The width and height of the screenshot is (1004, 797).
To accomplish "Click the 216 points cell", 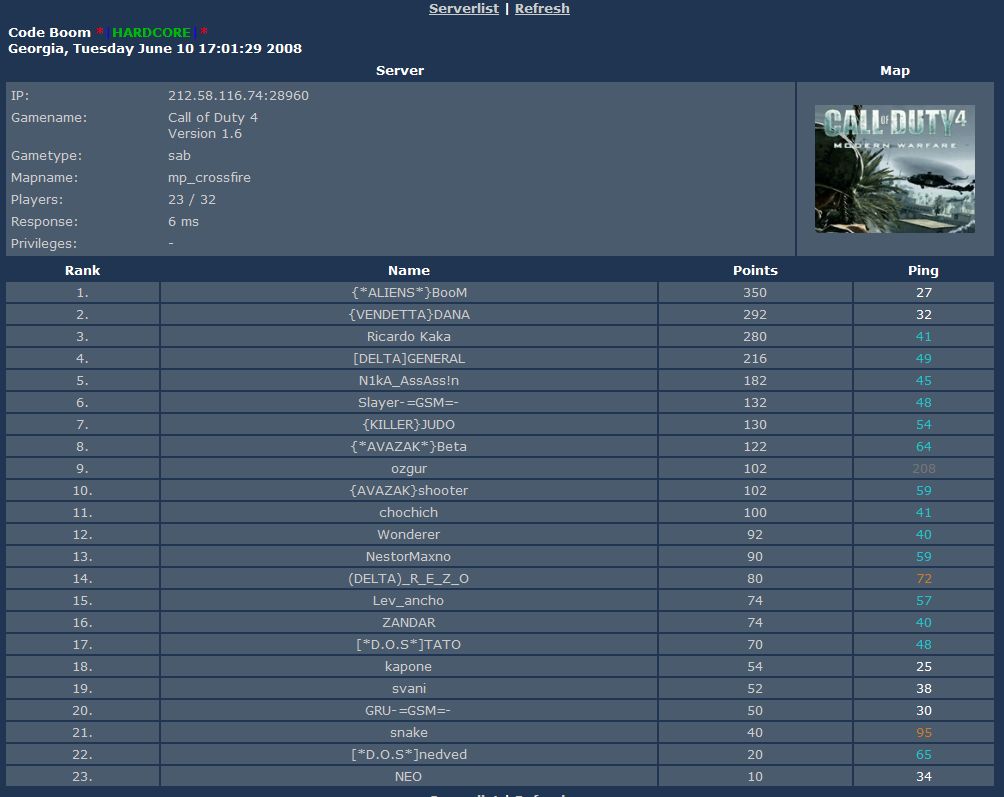I will click(x=755, y=358).
